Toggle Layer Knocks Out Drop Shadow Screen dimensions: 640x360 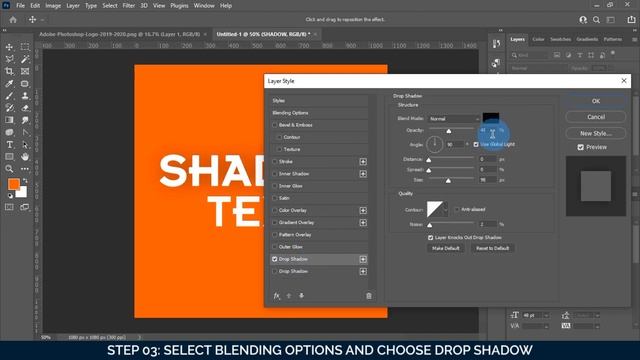pyautogui.click(x=431, y=238)
